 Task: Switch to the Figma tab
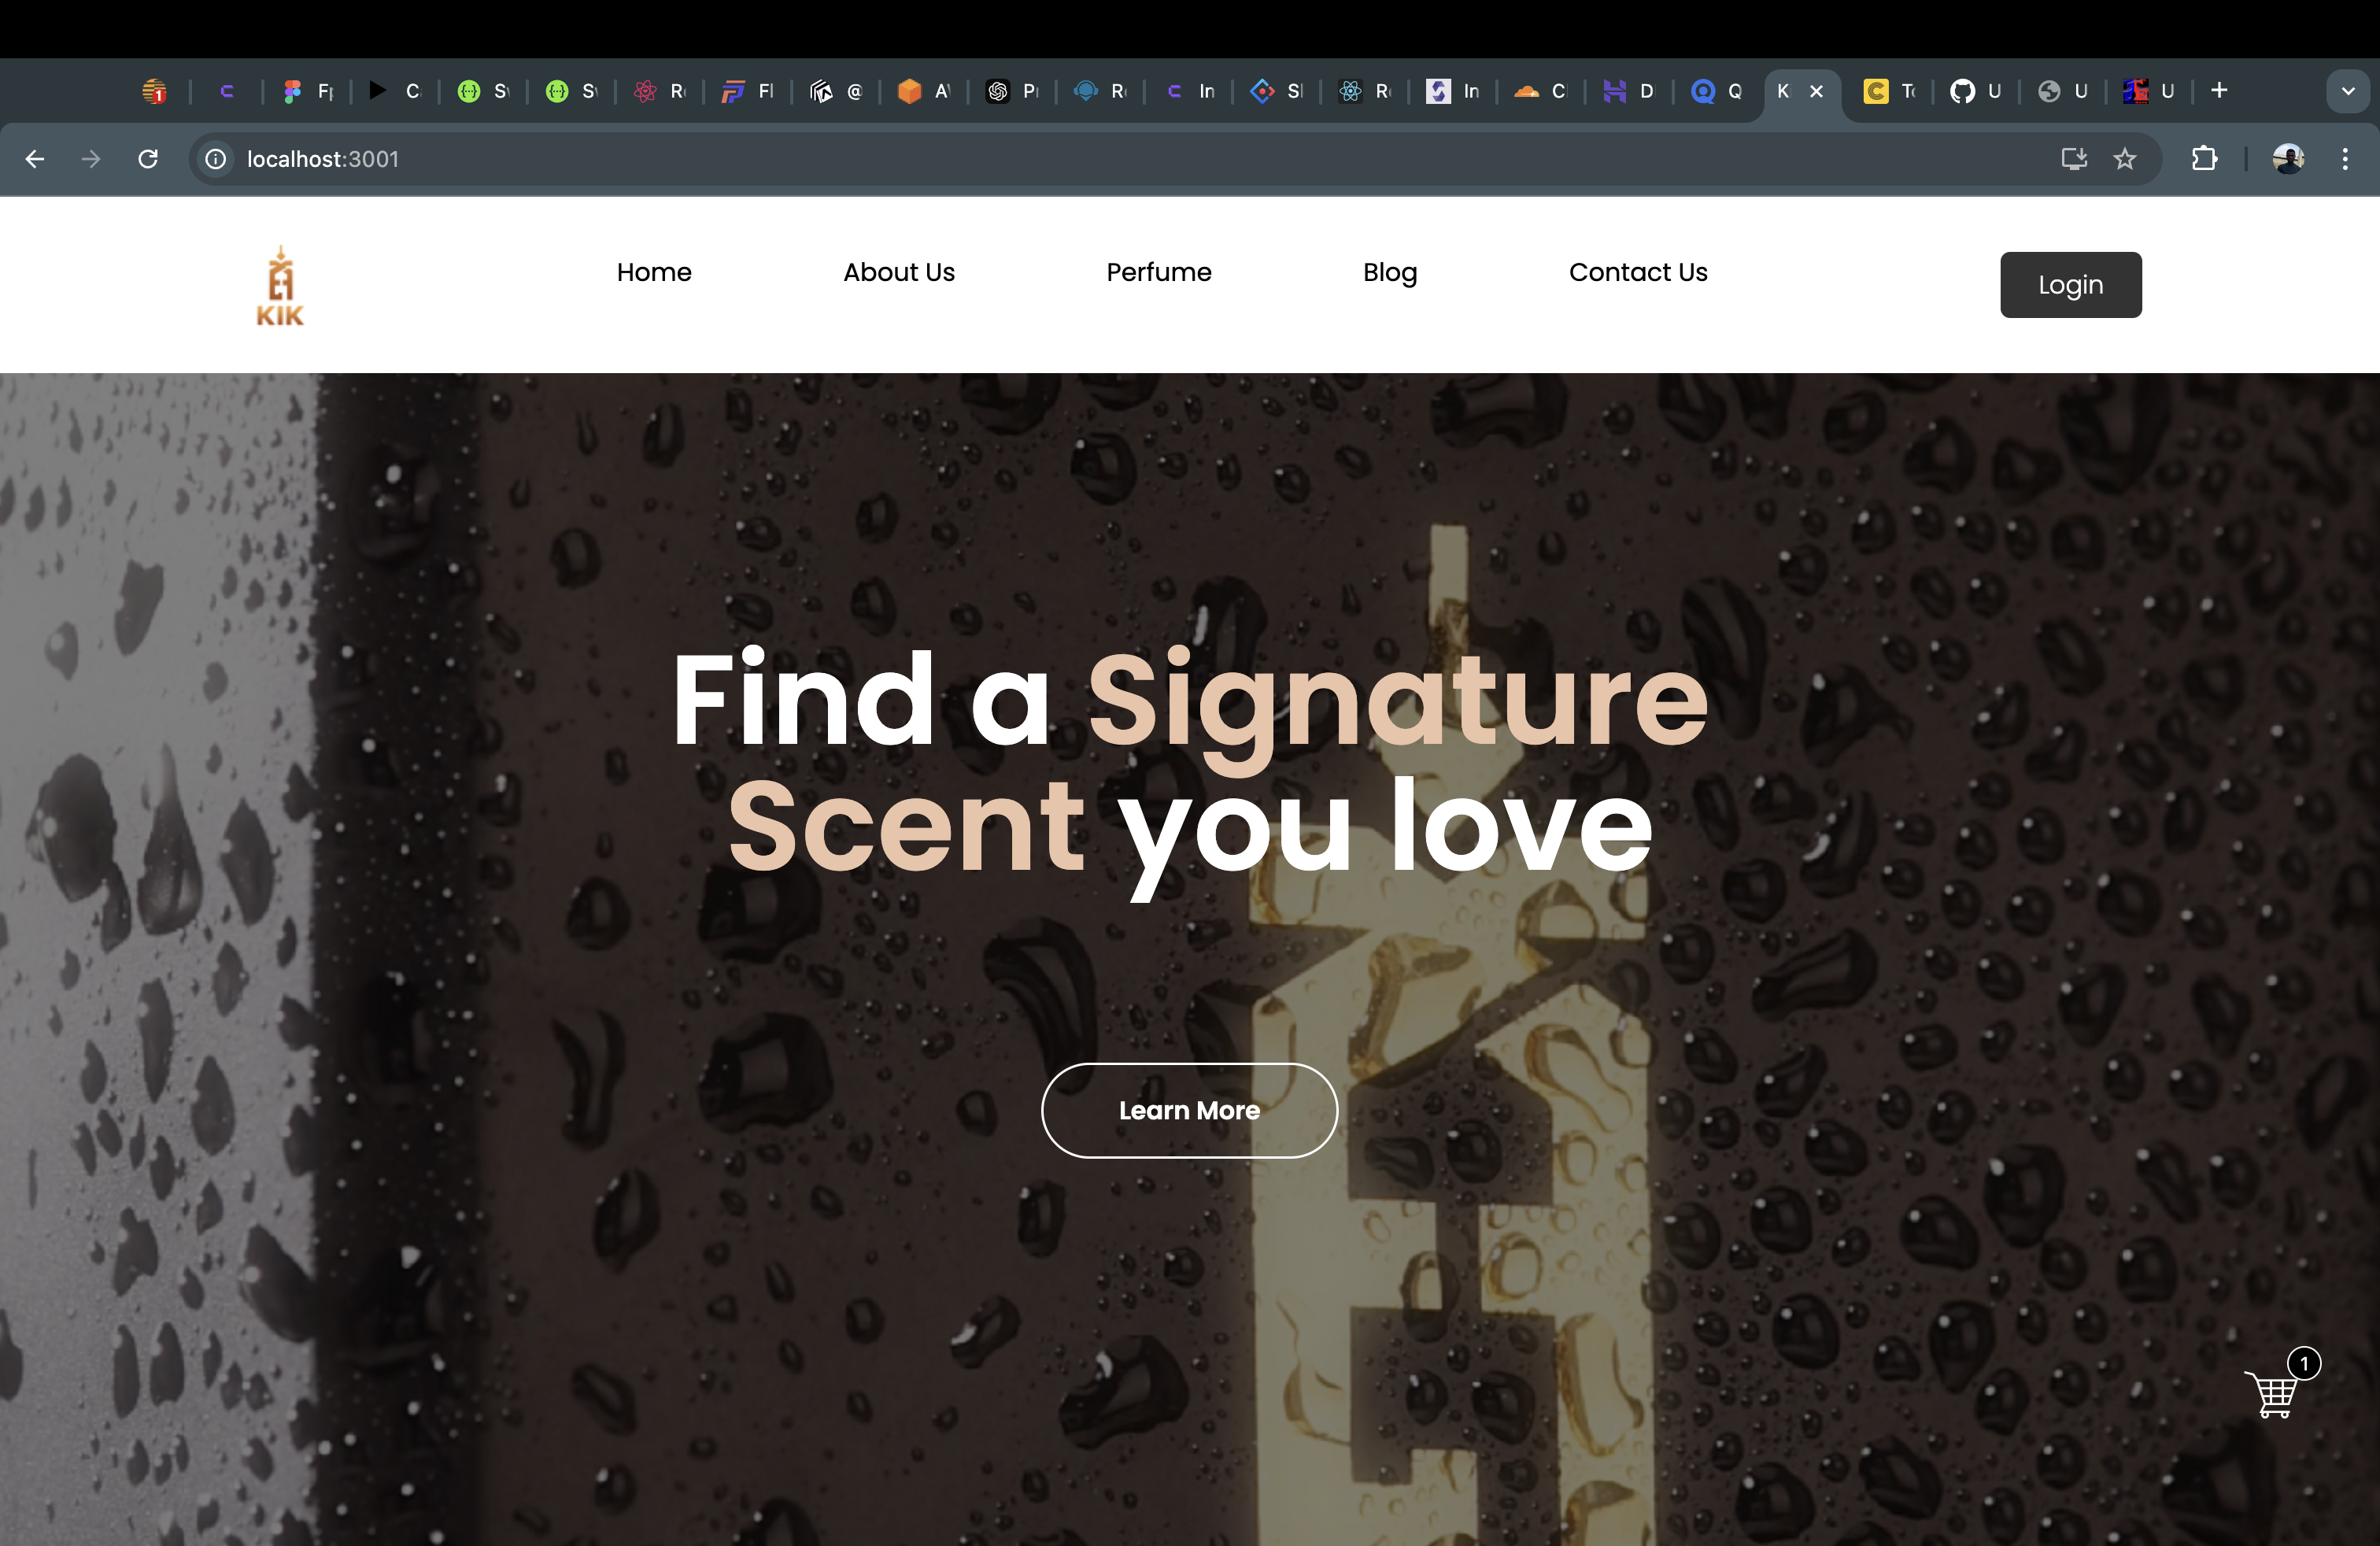click(x=308, y=91)
